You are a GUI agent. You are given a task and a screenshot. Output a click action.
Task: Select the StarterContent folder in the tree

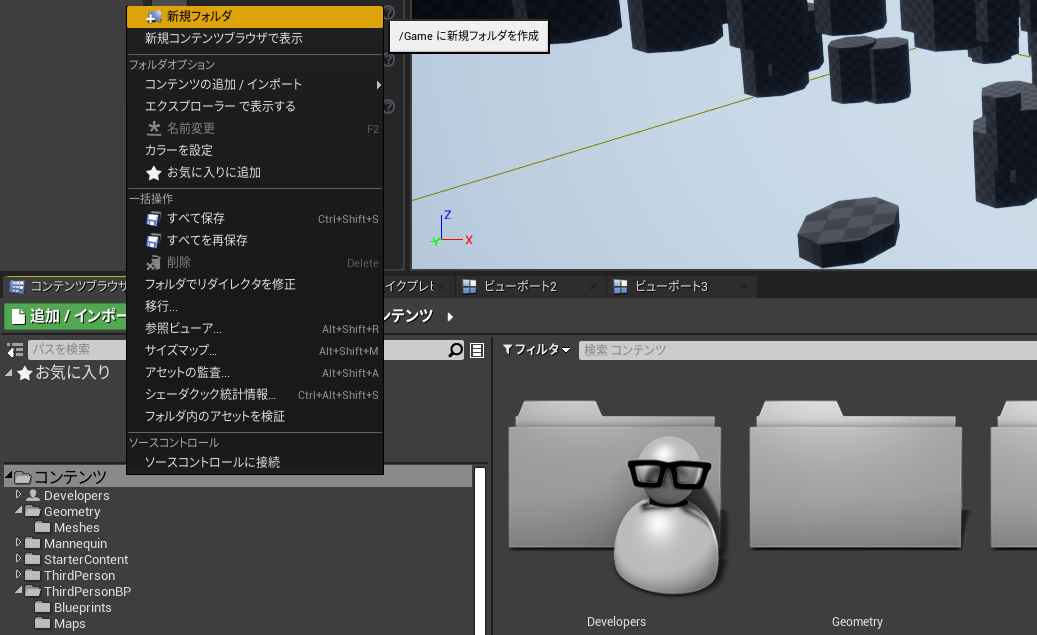pos(85,560)
